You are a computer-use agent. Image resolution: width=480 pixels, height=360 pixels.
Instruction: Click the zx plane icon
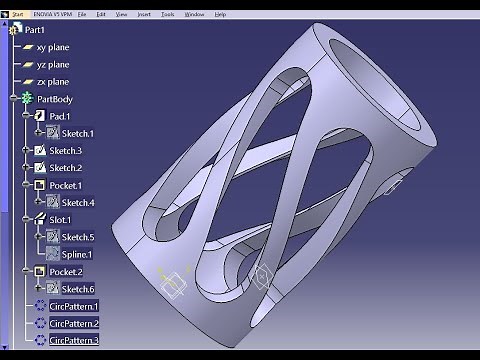(x=28, y=82)
